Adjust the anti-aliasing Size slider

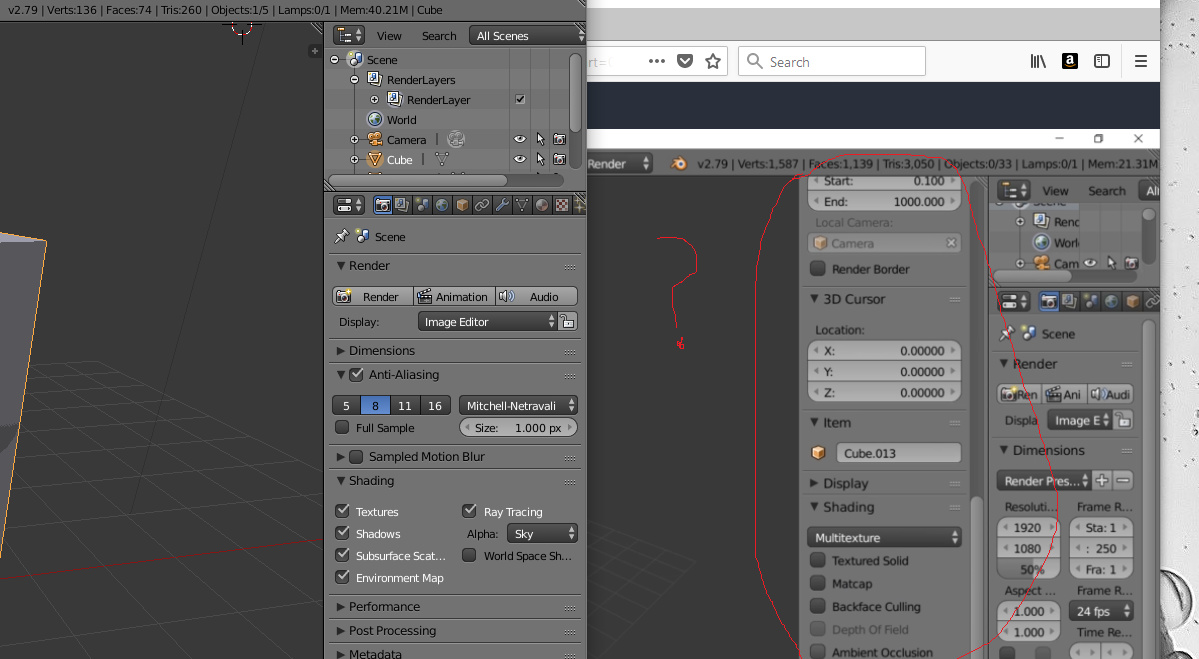[518, 427]
